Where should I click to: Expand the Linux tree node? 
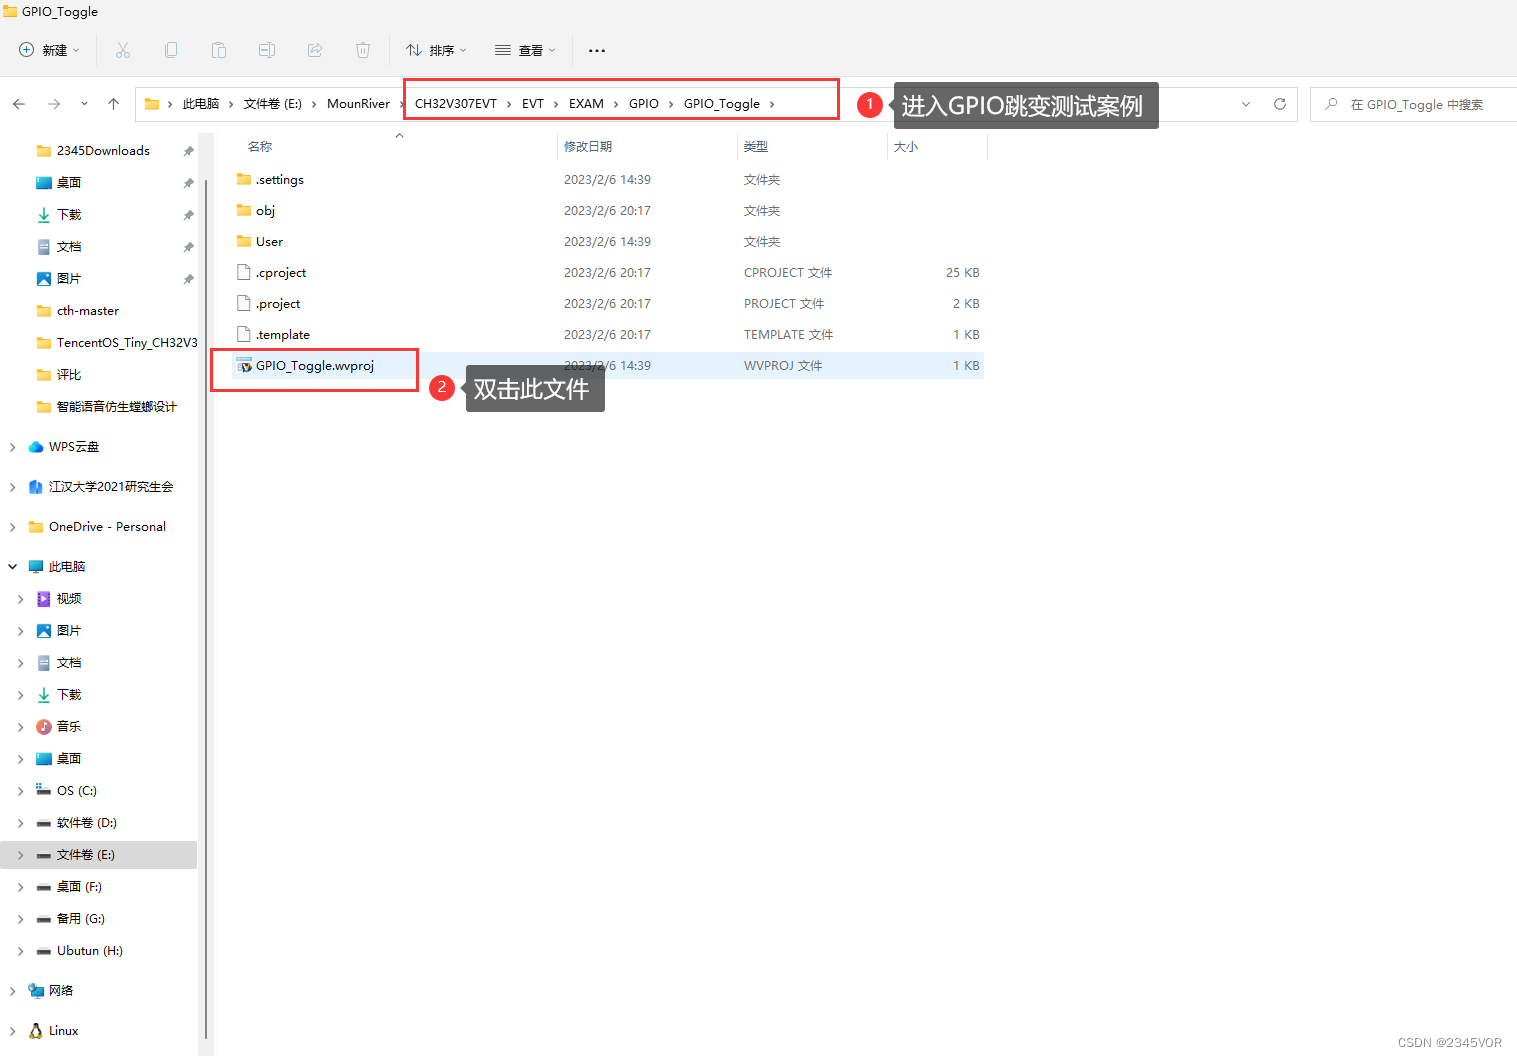point(12,1031)
